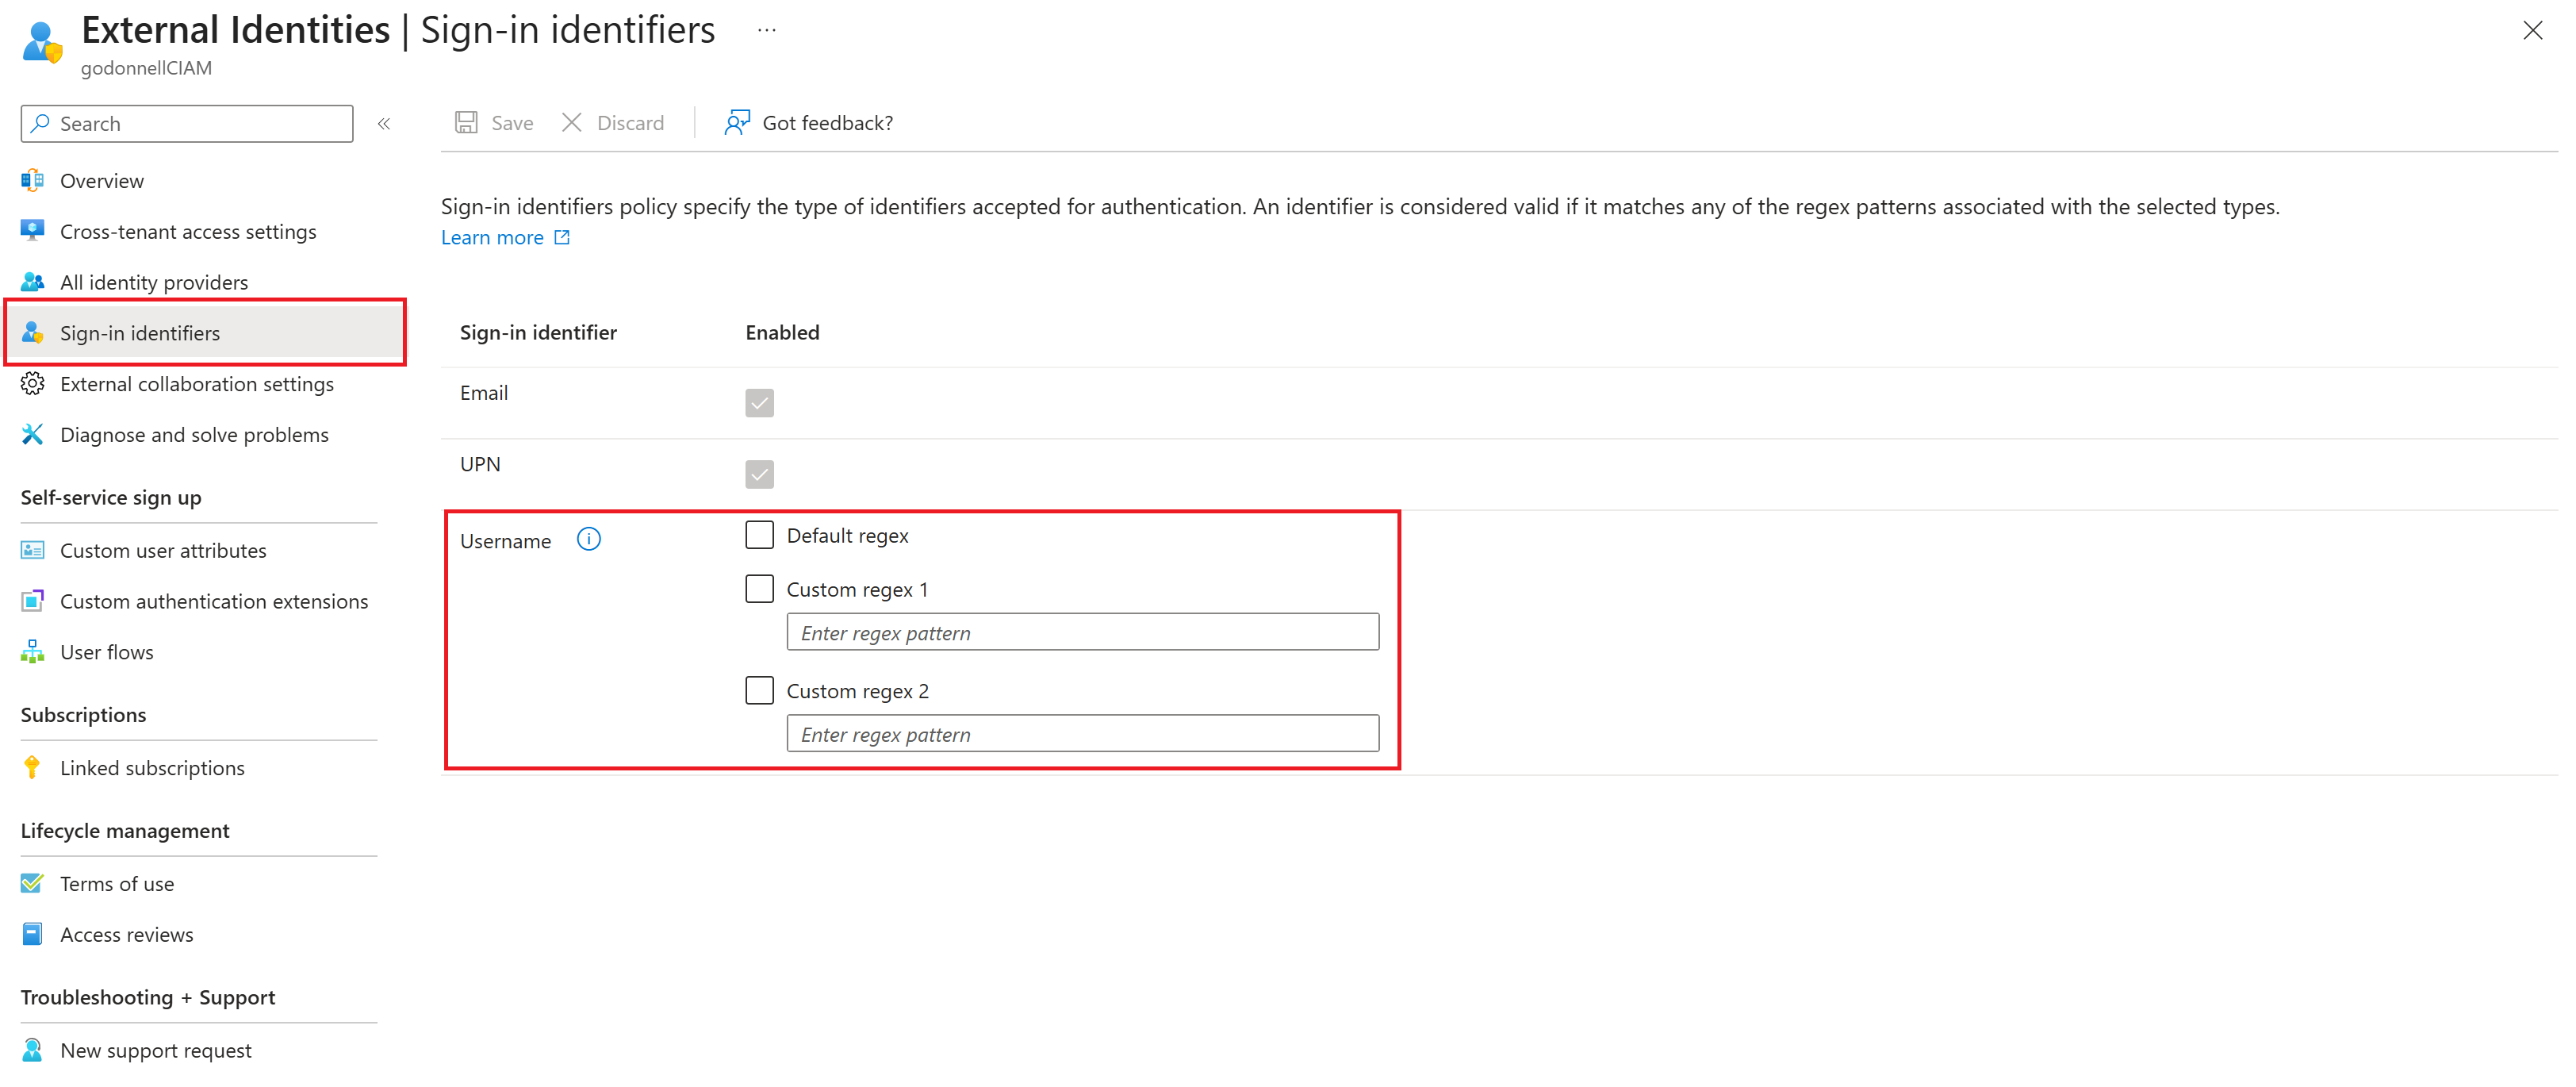Collapse the sidebar with double chevron
This screenshot has width=2576, height=1087.
(x=384, y=124)
